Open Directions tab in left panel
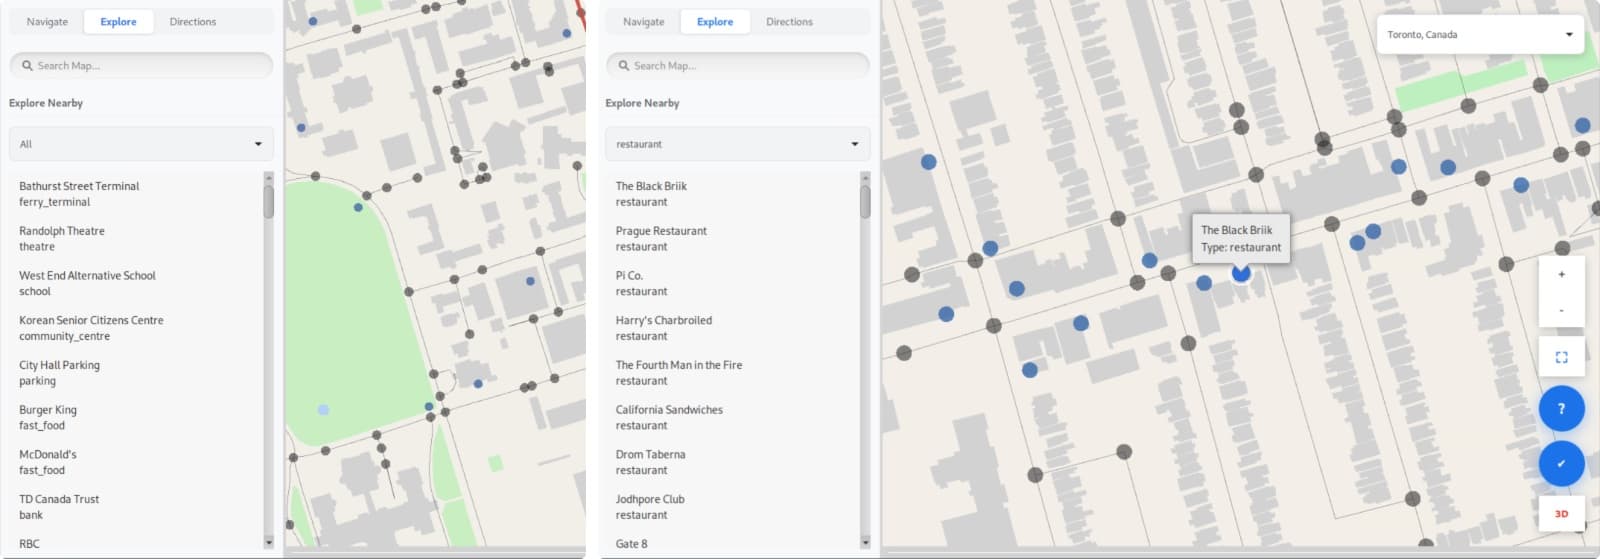Screen dimensions: 1600x559 tap(193, 22)
